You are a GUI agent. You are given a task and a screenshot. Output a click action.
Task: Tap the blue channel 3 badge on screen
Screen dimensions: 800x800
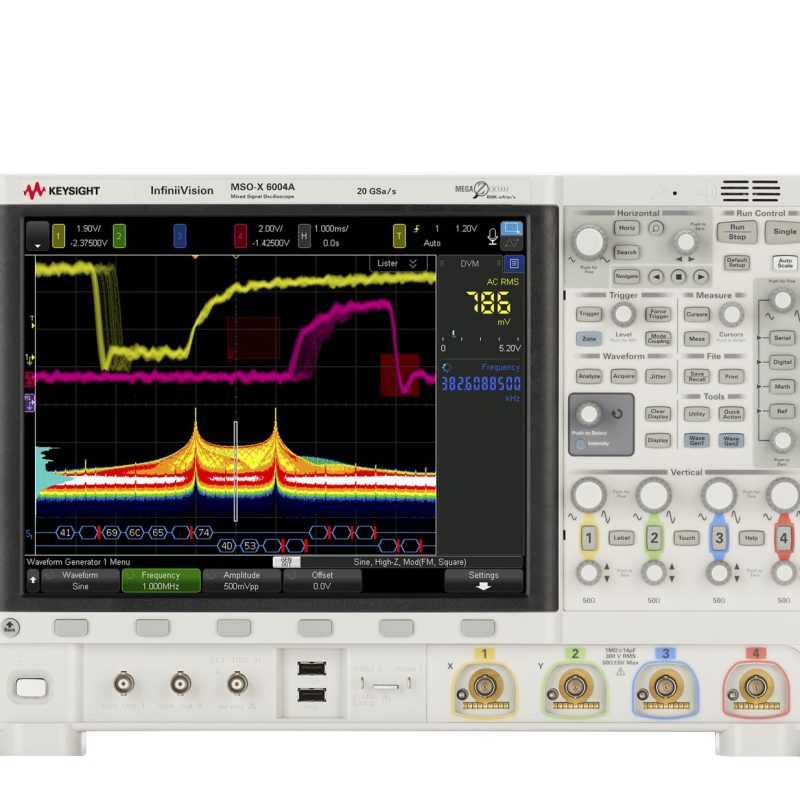[x=180, y=236]
